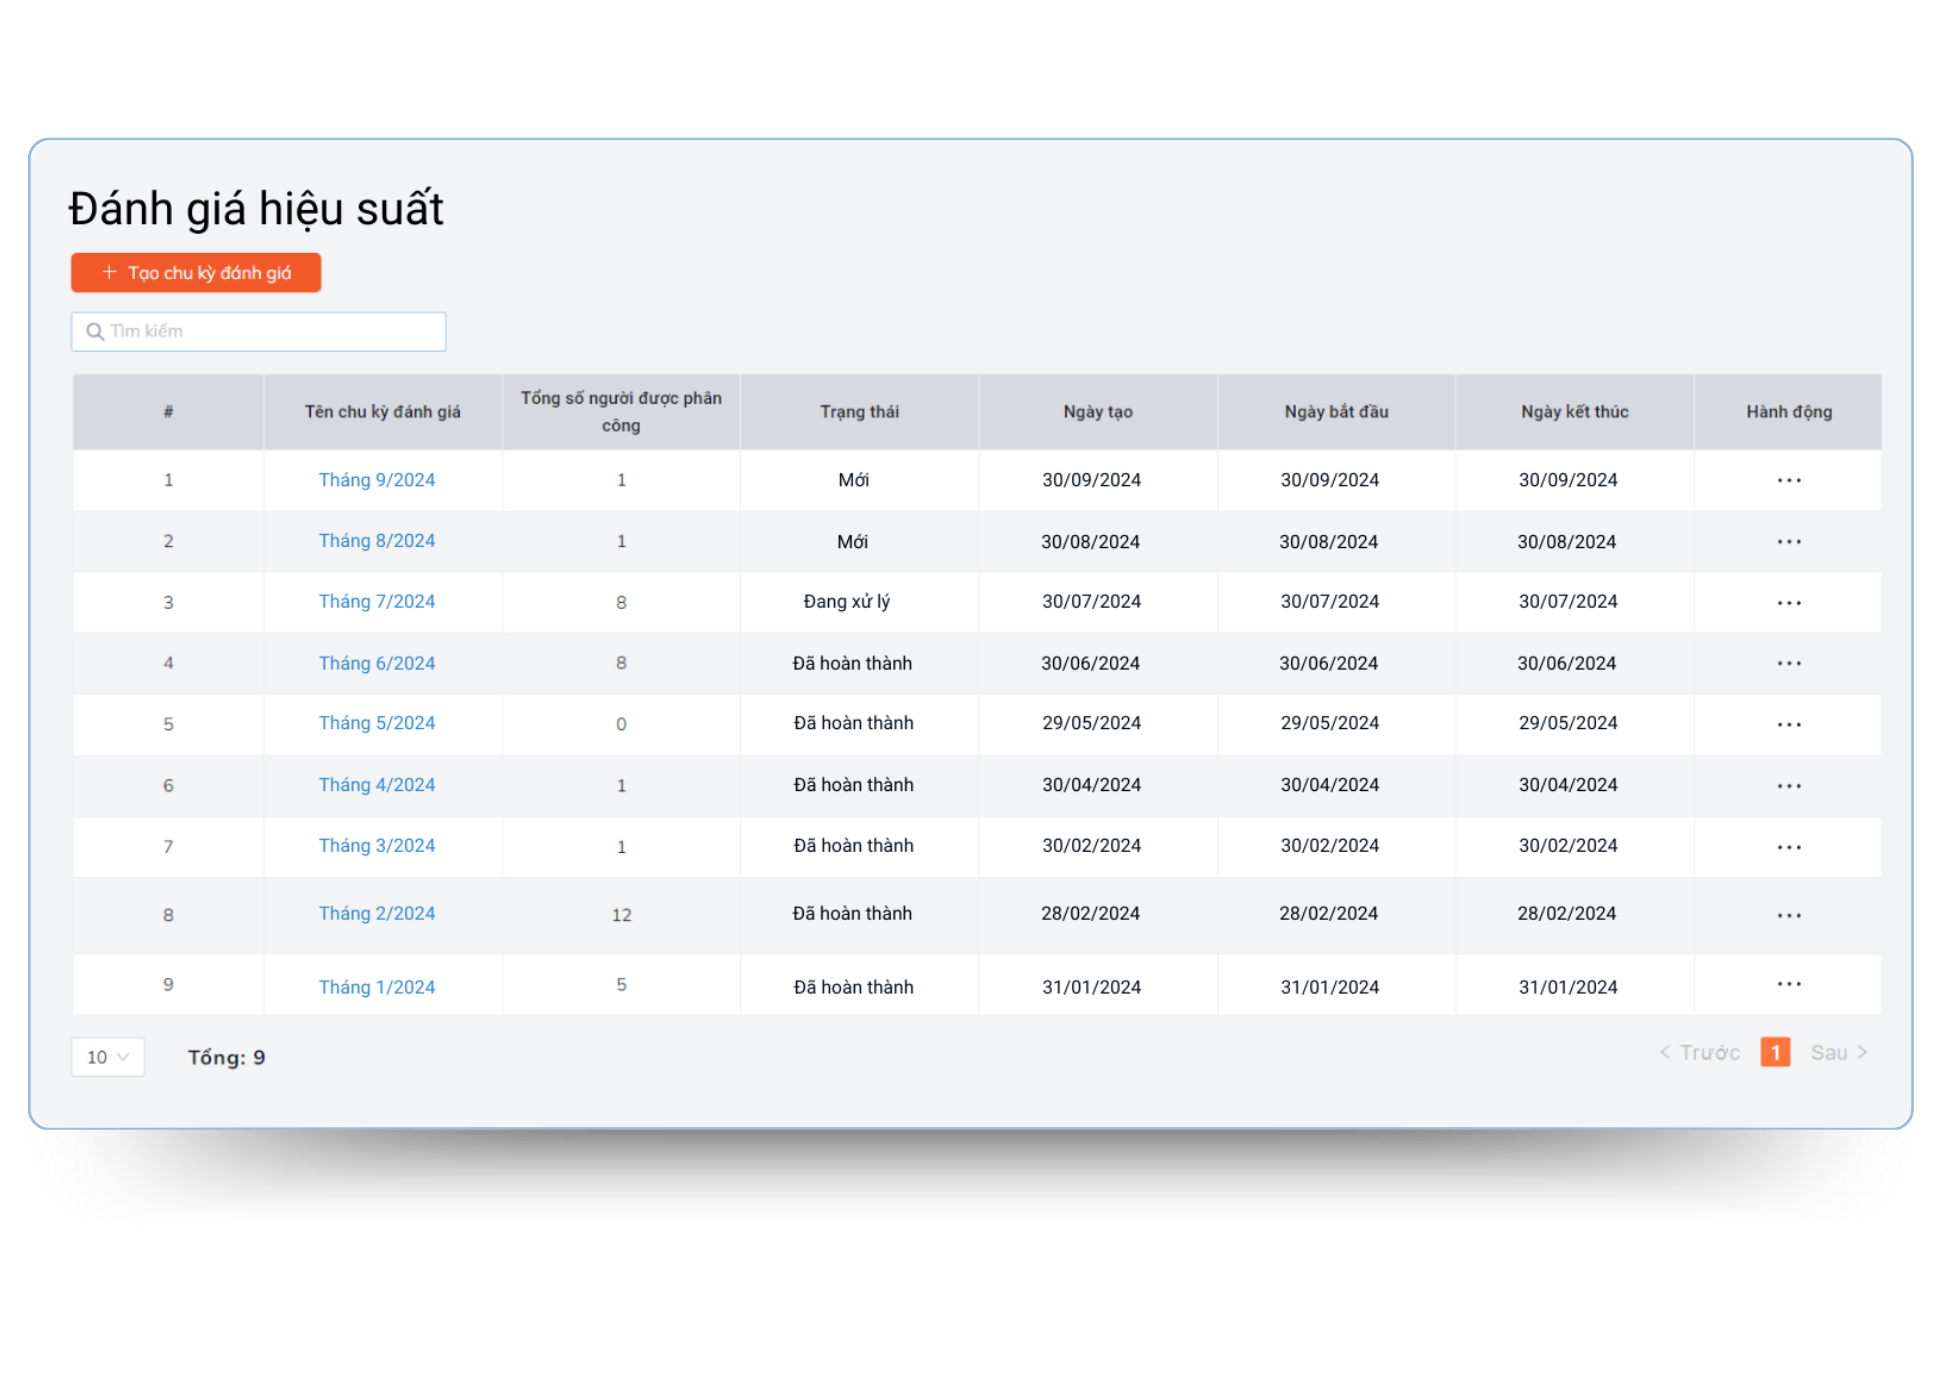The image size is (1943, 1373).
Task: Click Tạo chu kỳ đánh giá button
Action: 196,273
